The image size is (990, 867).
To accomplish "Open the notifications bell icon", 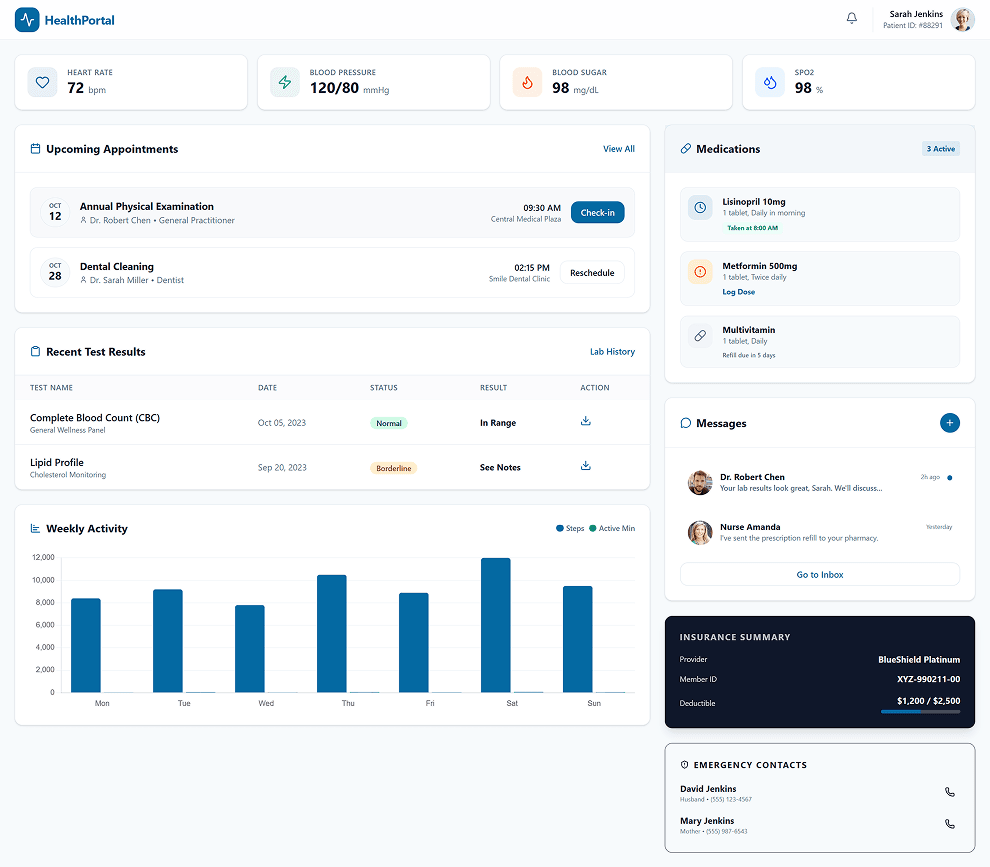I will [852, 18].
